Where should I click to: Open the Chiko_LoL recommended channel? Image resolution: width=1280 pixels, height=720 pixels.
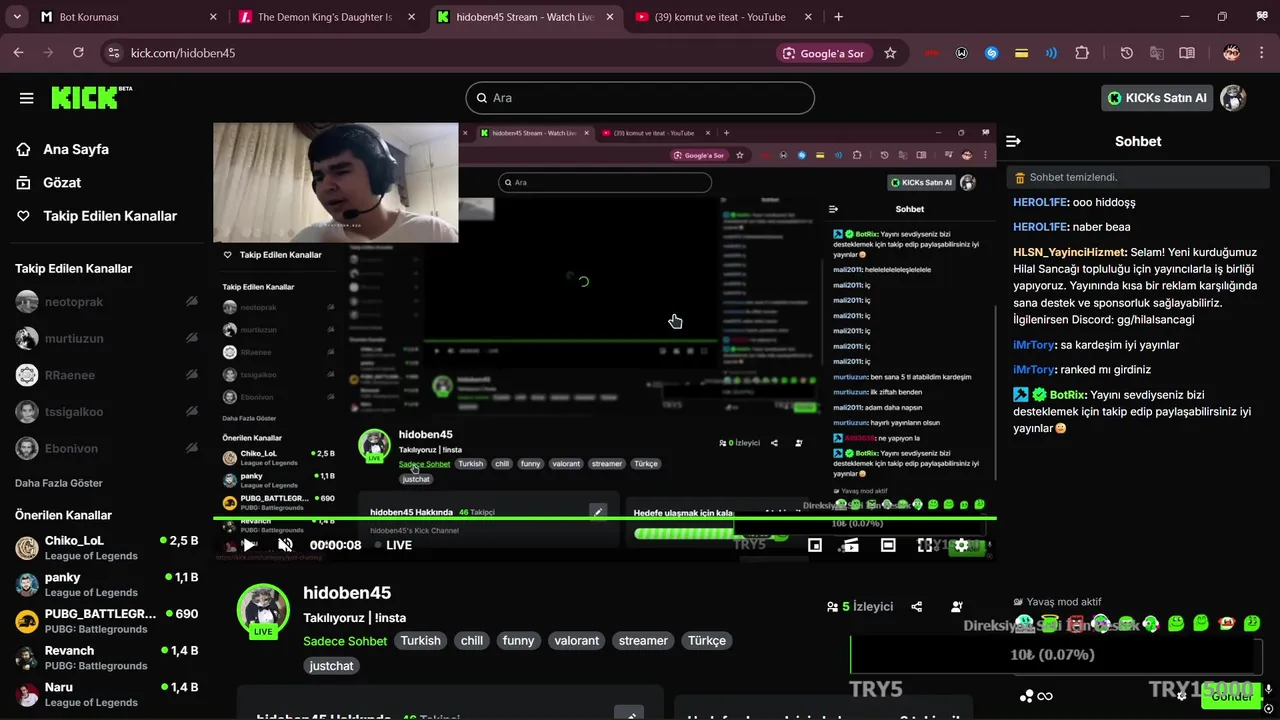(x=106, y=548)
